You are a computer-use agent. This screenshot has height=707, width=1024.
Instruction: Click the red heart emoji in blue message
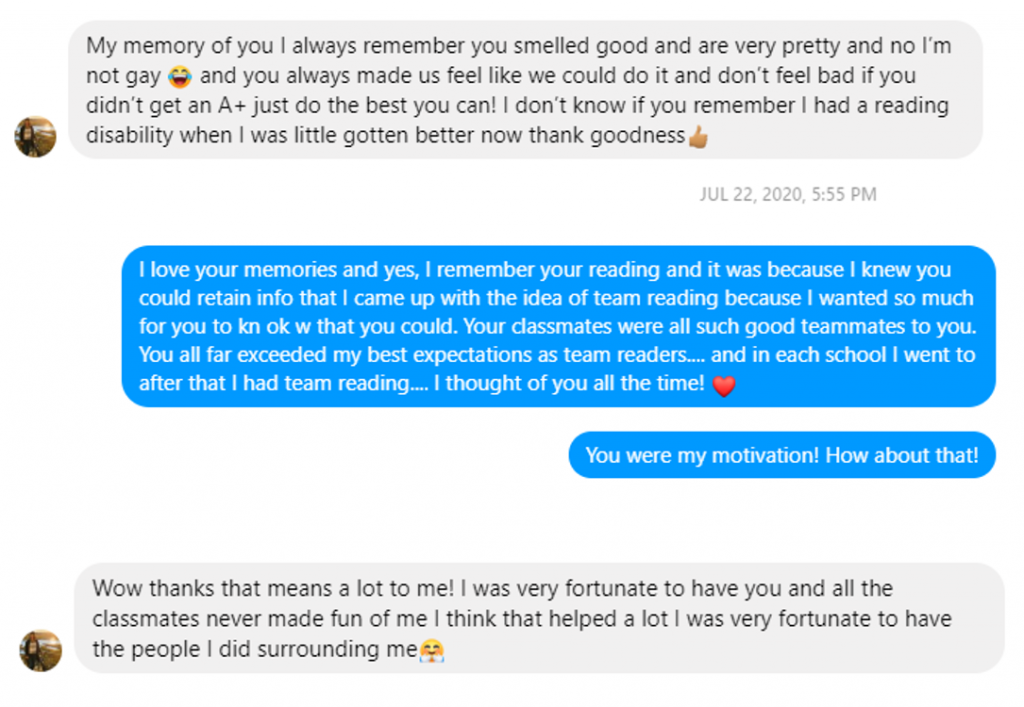pos(724,385)
